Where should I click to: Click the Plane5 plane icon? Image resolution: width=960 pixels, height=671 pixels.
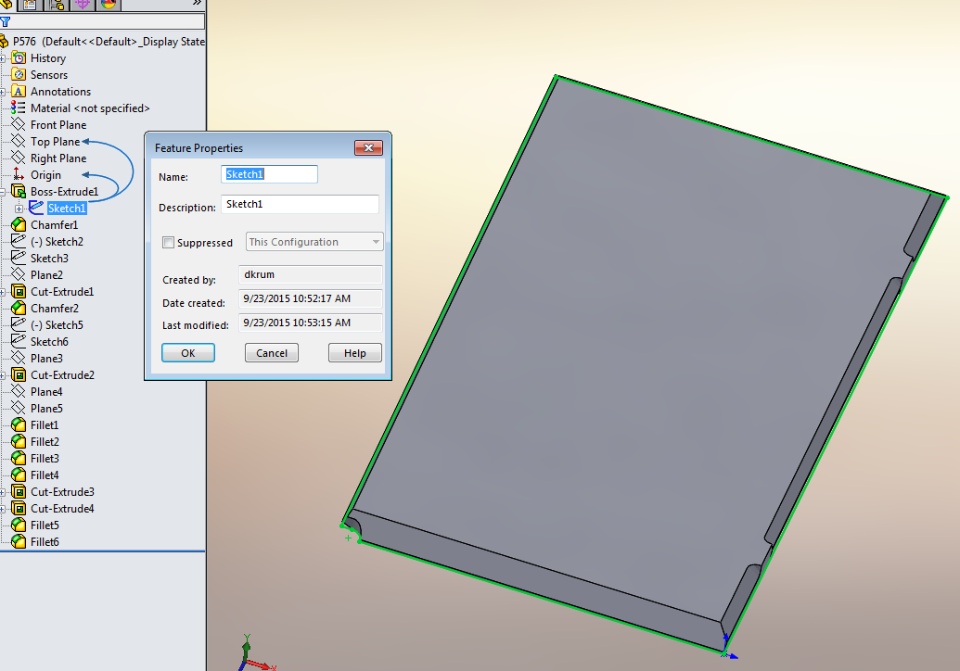[19, 408]
